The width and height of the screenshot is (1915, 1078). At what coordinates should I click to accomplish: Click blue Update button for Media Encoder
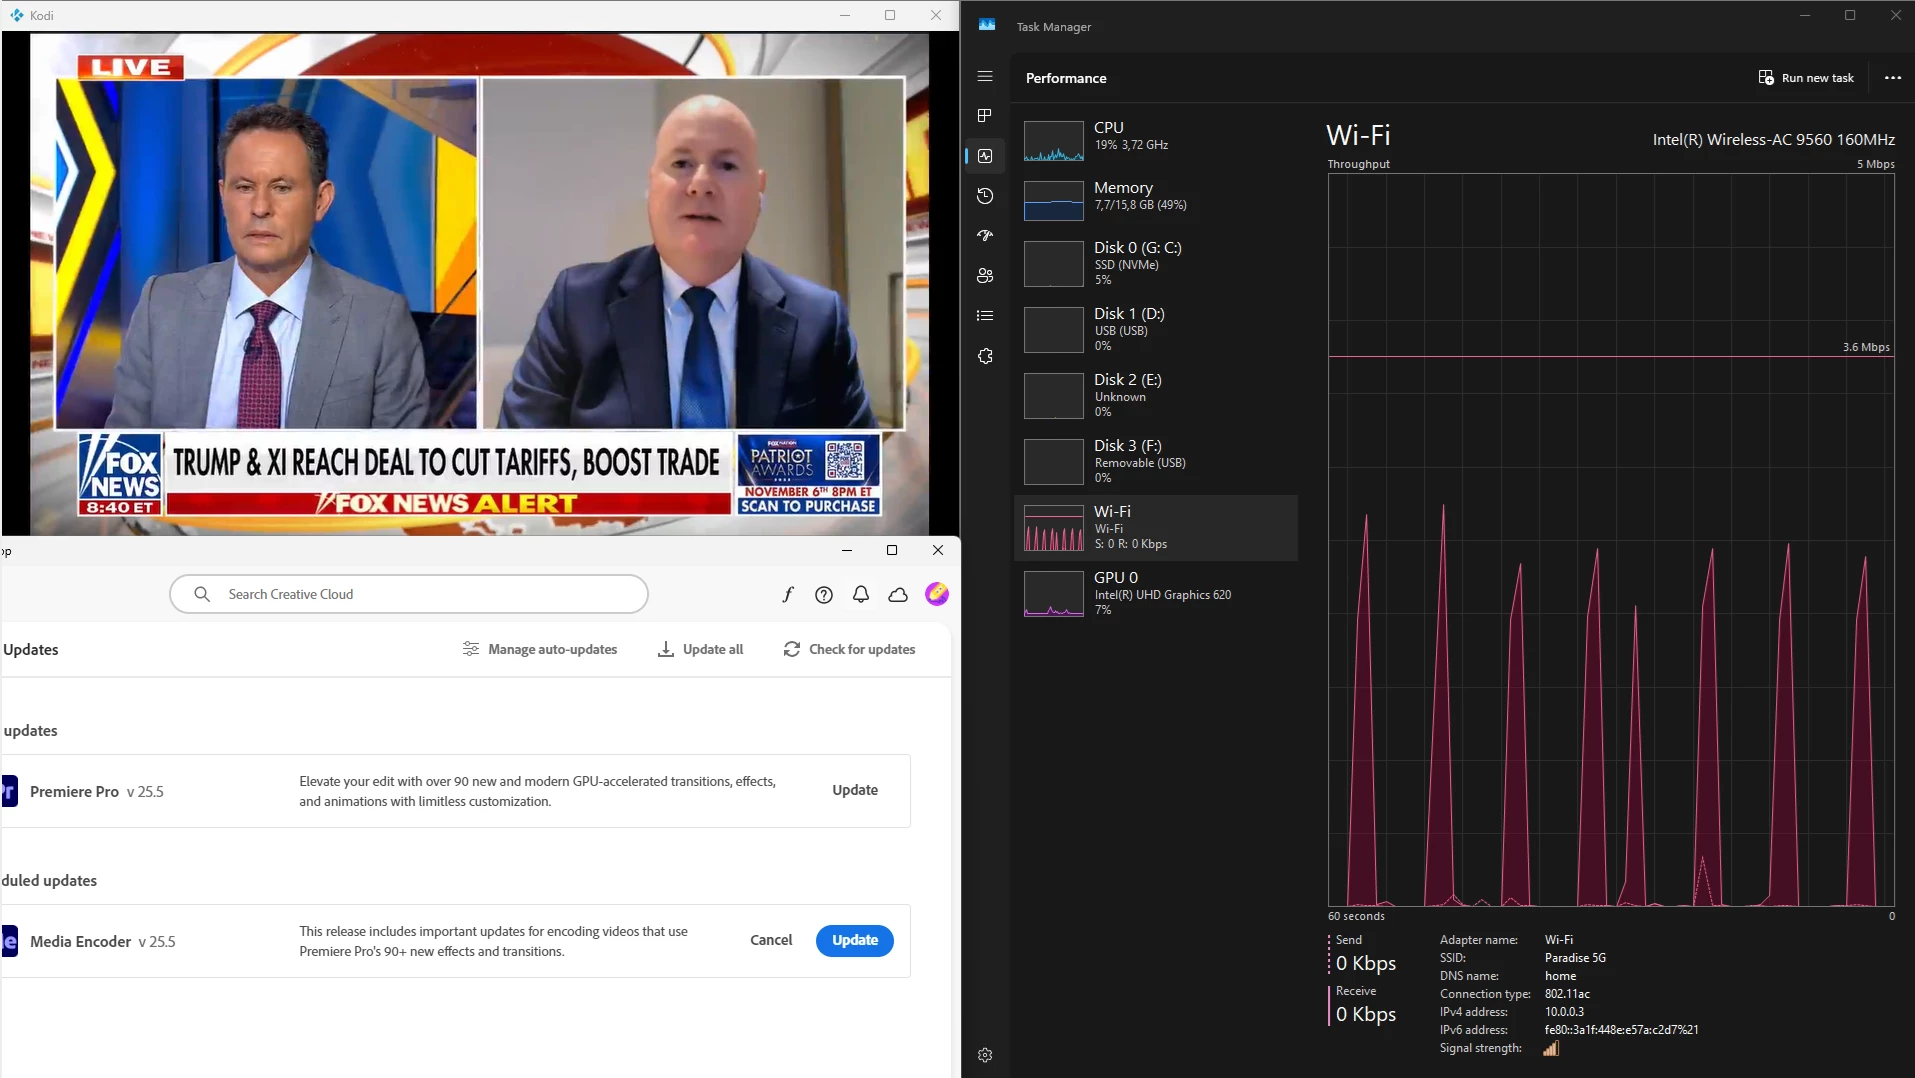tap(855, 940)
